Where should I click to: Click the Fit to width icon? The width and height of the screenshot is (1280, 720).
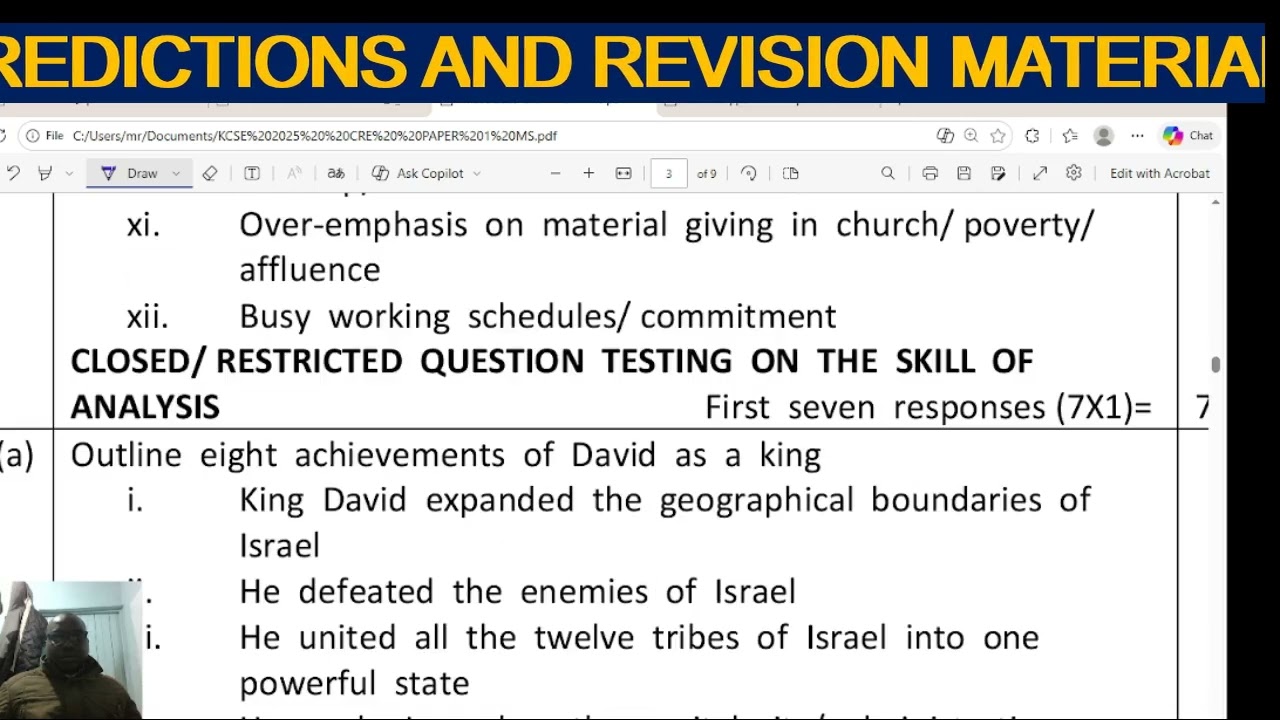(624, 173)
